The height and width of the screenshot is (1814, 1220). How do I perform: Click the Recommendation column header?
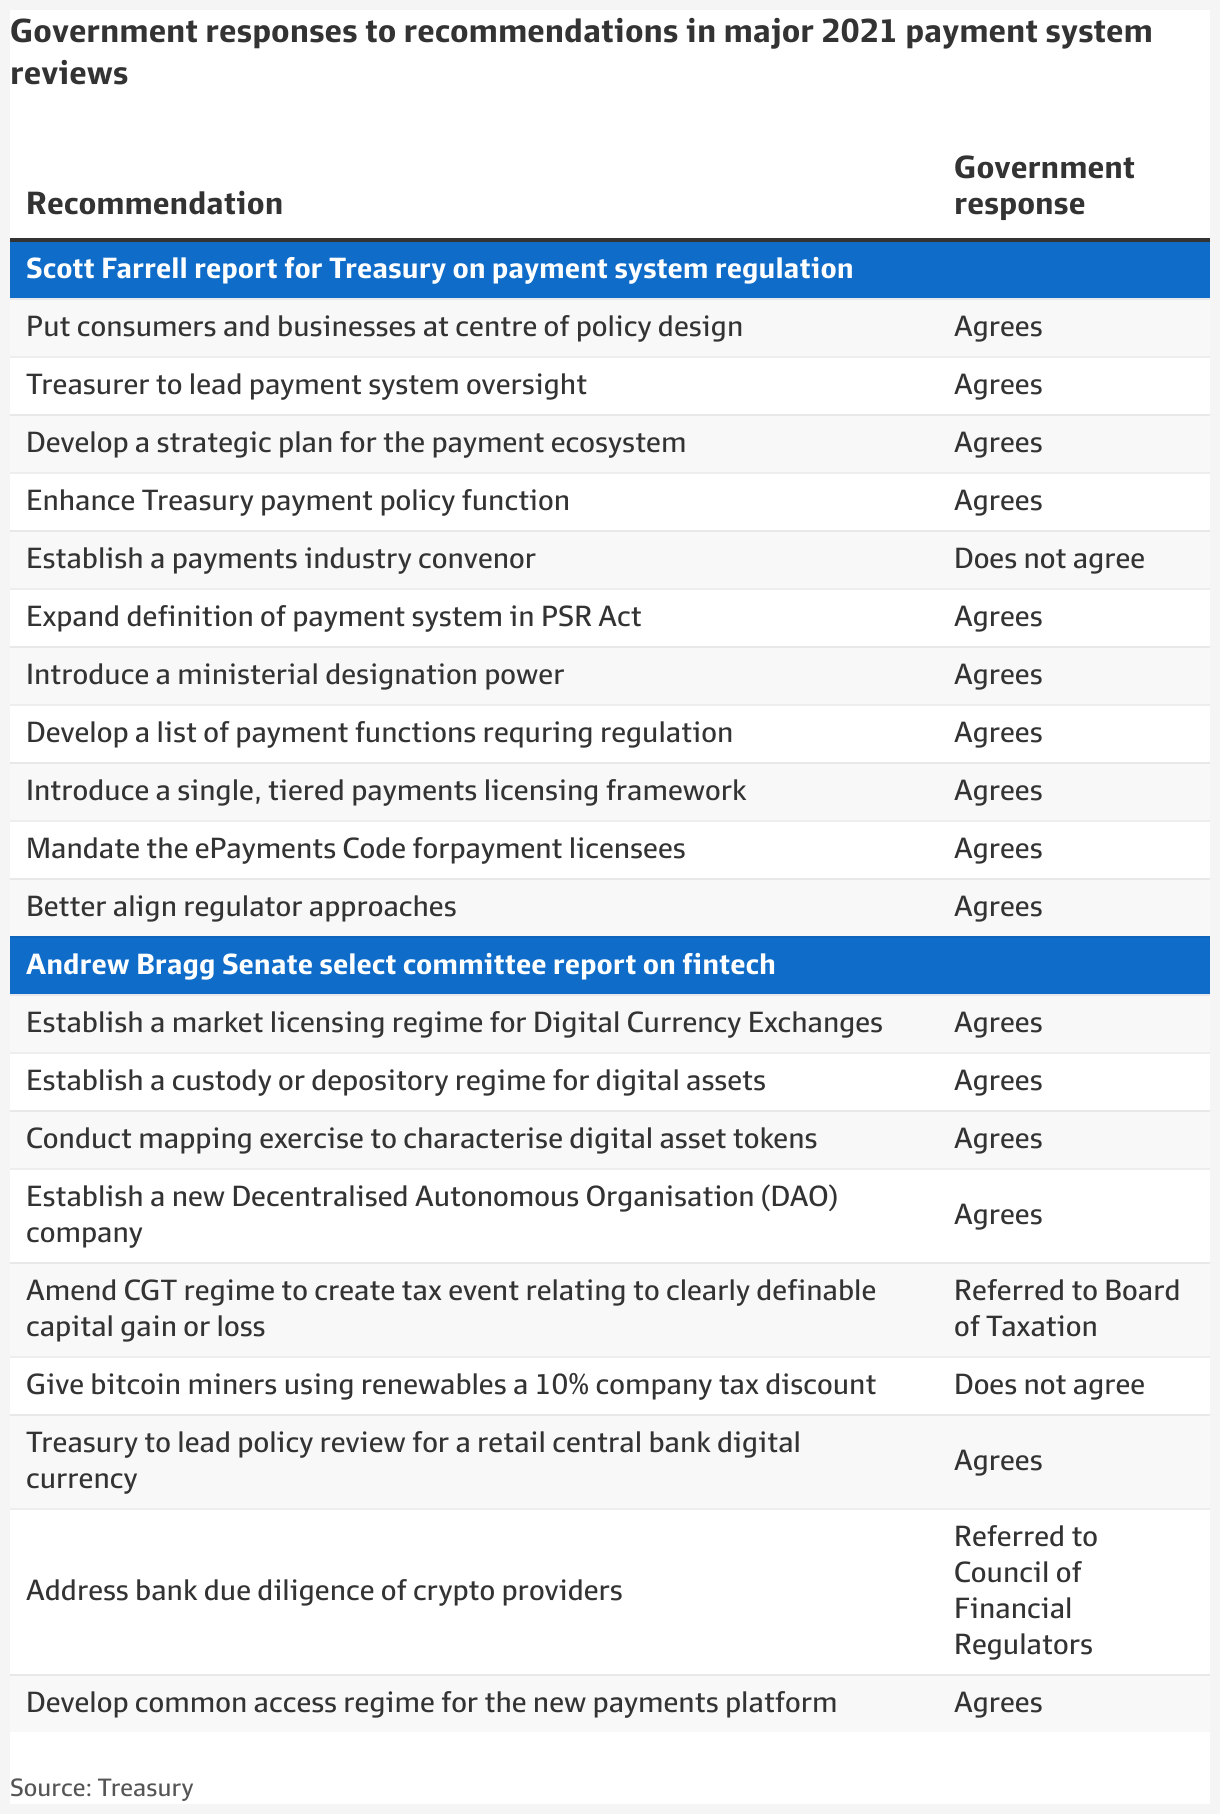click(x=154, y=204)
